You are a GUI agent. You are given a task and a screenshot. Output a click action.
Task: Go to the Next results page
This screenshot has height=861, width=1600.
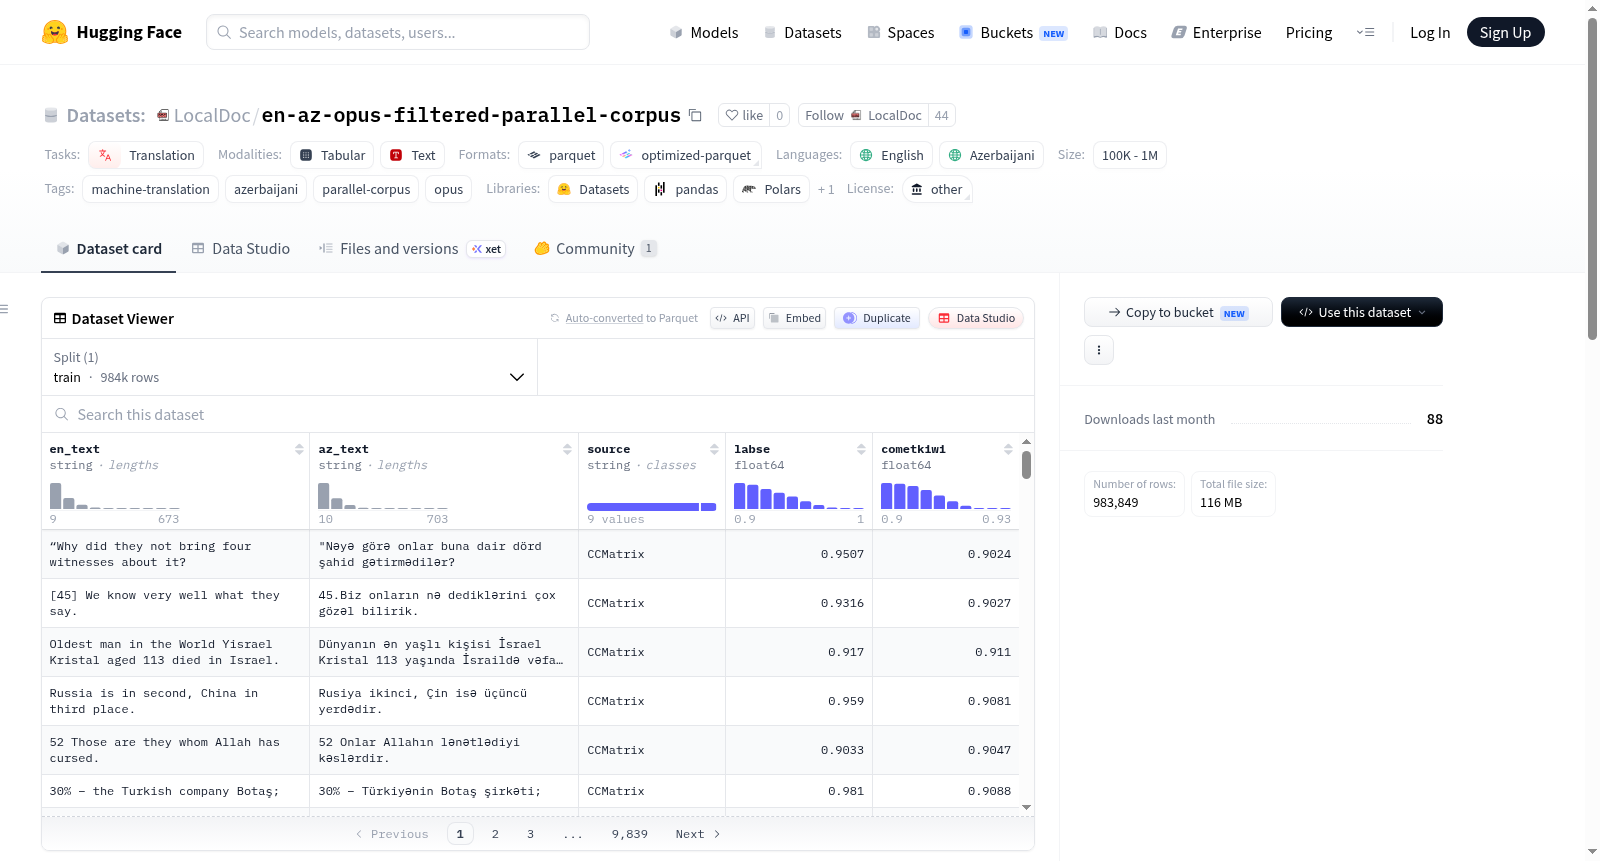[698, 834]
